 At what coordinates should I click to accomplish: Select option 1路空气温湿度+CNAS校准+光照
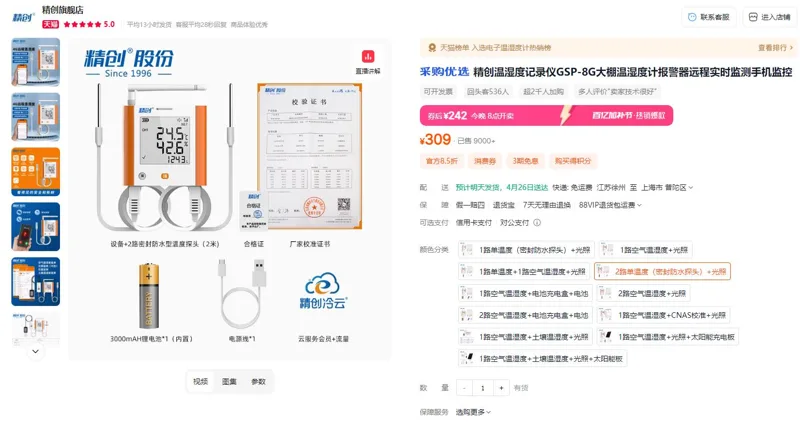point(663,315)
